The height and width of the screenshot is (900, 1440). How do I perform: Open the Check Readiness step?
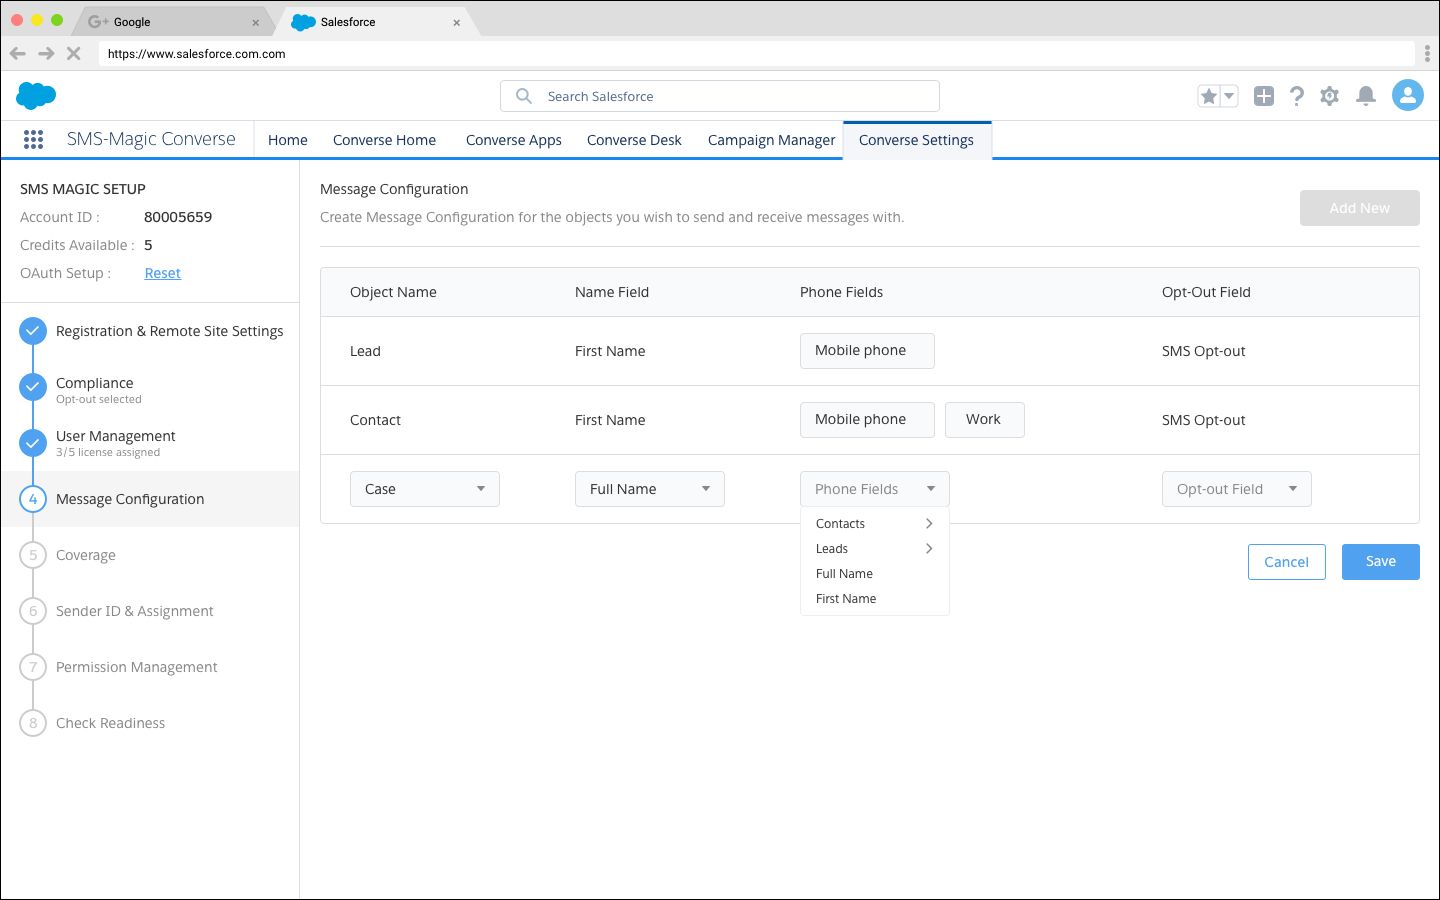111,723
